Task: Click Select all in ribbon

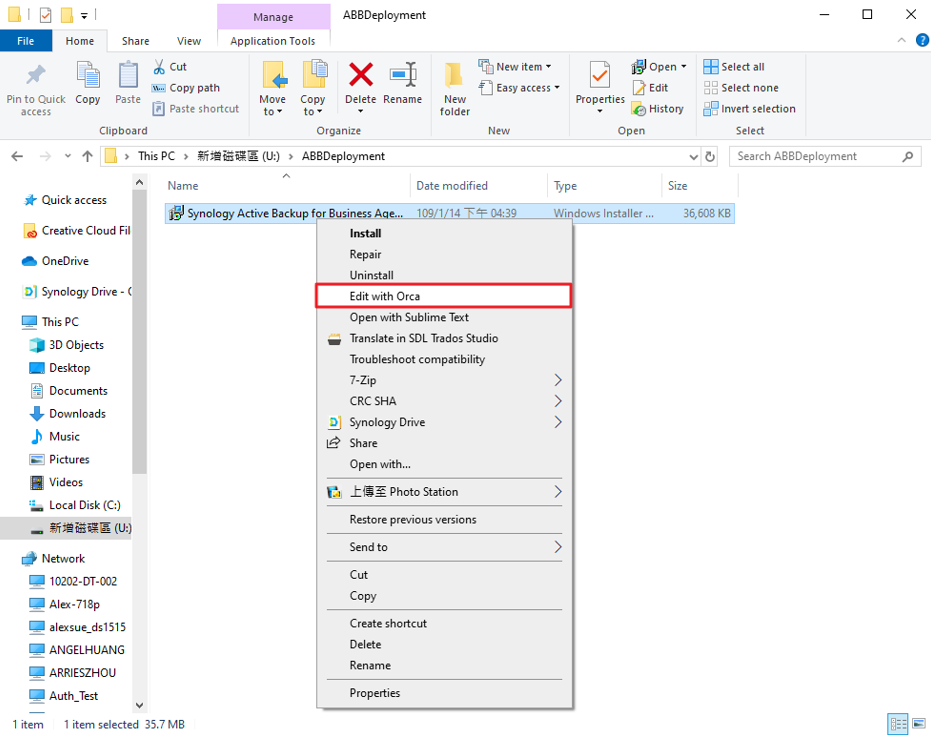Action: tap(734, 66)
